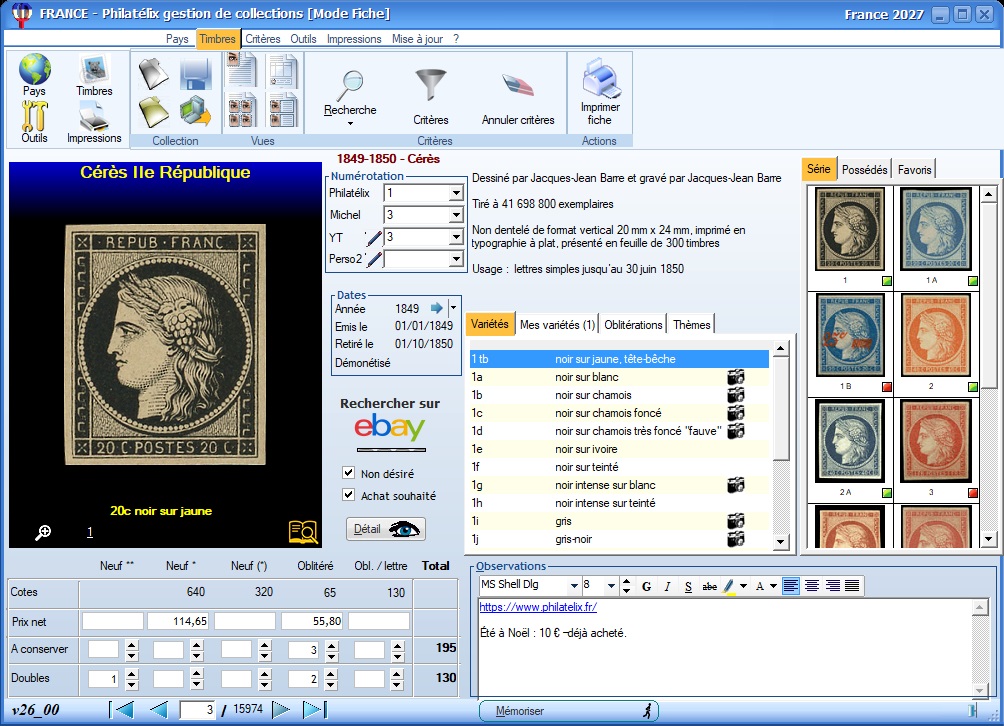Switch to the Possédés tab
This screenshot has width=1004, height=726.
pyautogui.click(x=864, y=170)
